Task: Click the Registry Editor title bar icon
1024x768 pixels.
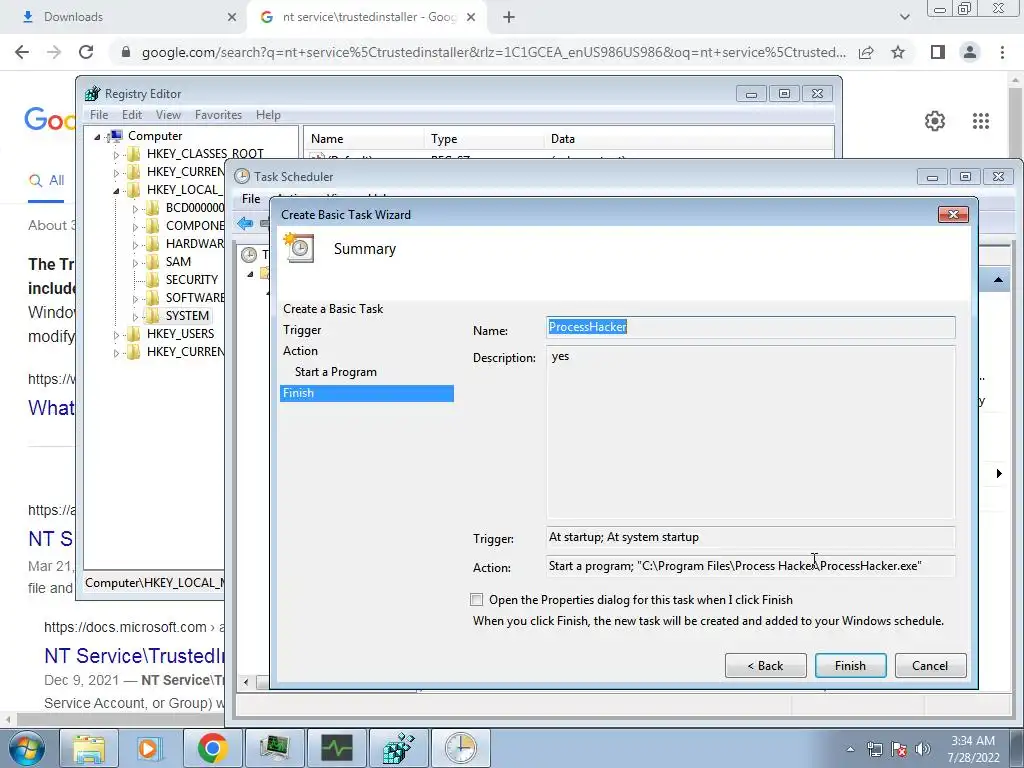Action: click(93, 94)
